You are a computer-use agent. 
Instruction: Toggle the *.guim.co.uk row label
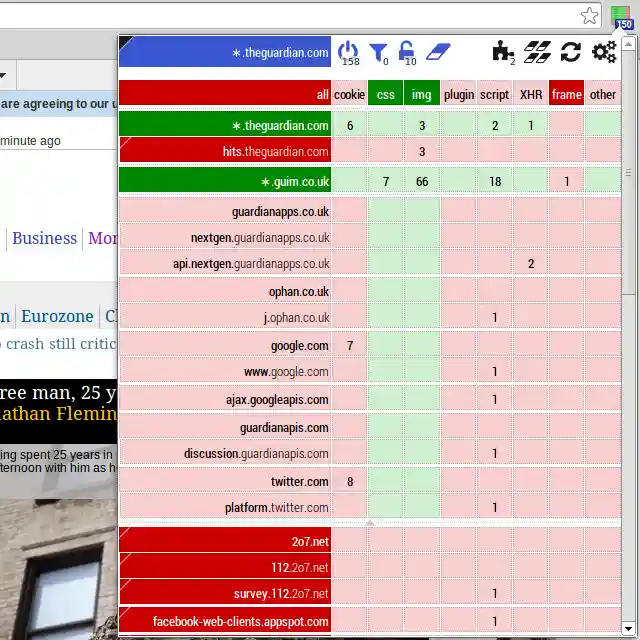(x=225, y=180)
